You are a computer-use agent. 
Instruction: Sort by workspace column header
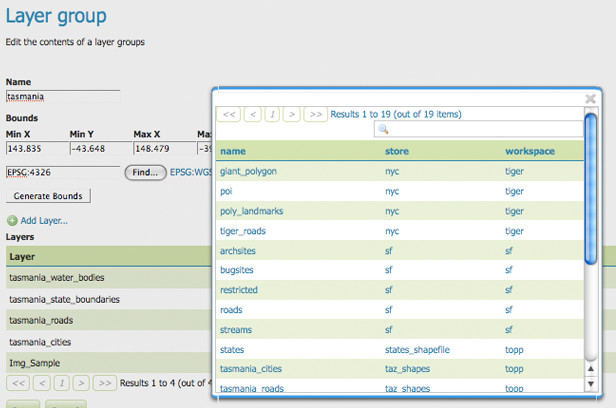pos(530,151)
